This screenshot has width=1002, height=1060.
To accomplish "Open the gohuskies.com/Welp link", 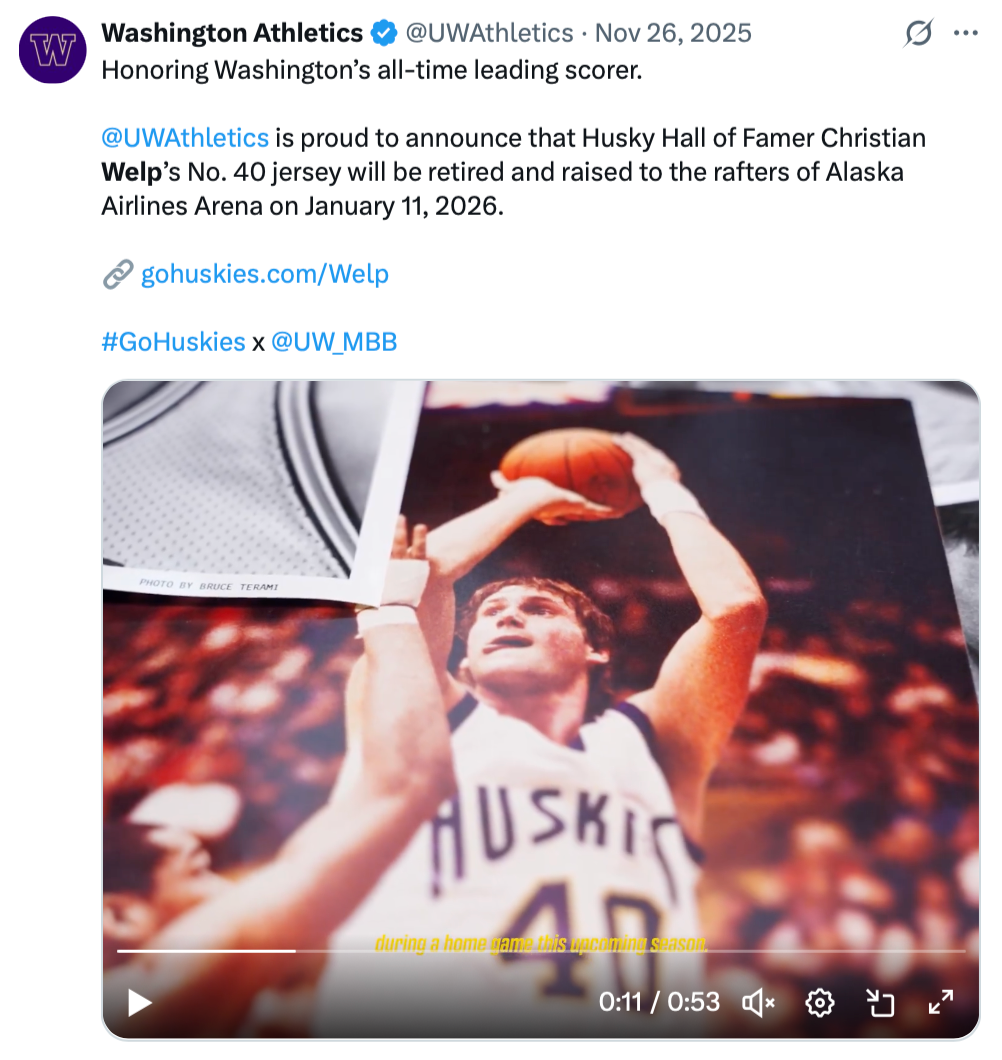I will (x=264, y=274).
